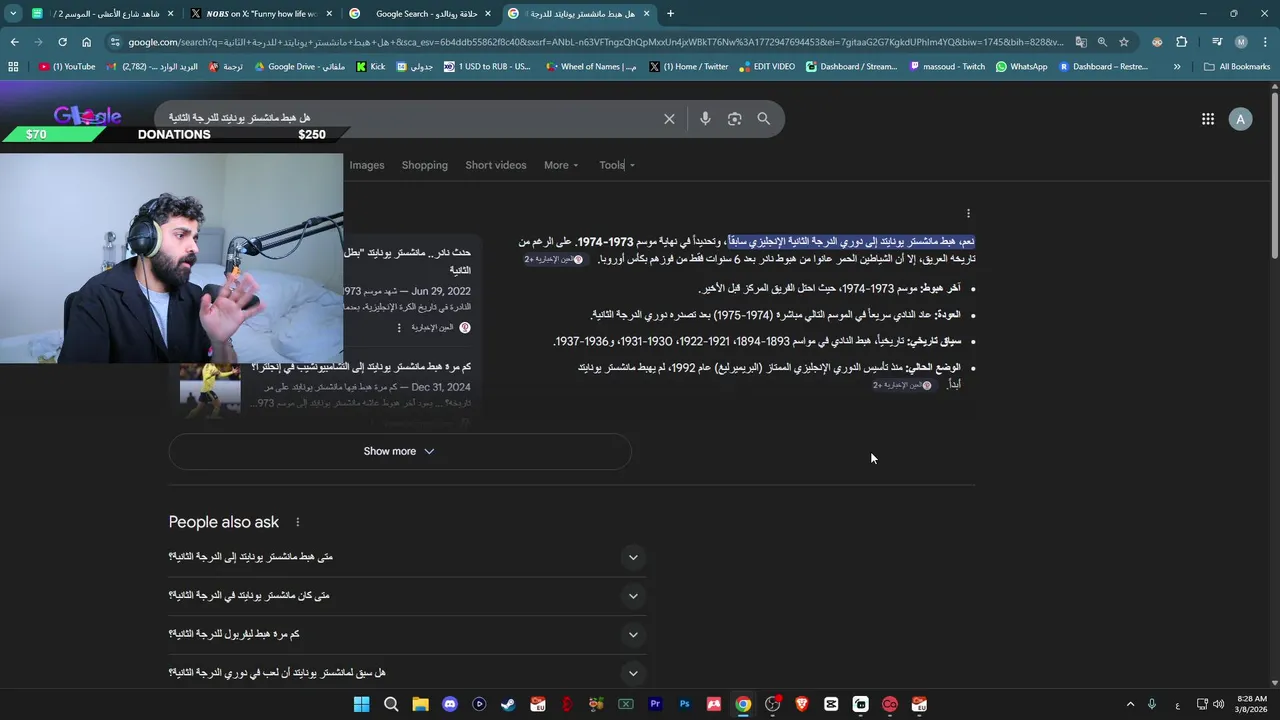Open "massoud - Twitch" bookmark

pos(948,67)
